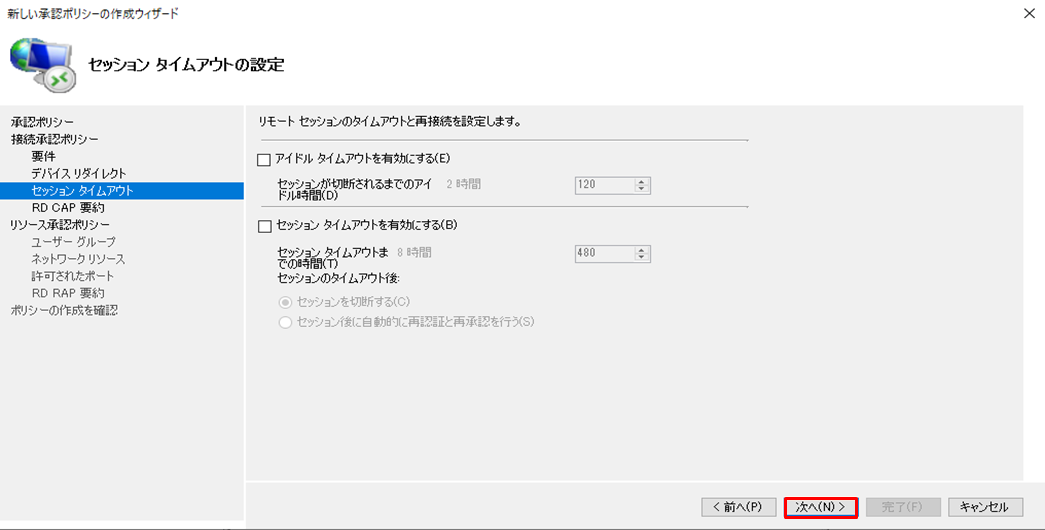Decrease session timeout with the 480 spinner down arrow
This screenshot has width=1045, height=530.
(x=642, y=258)
